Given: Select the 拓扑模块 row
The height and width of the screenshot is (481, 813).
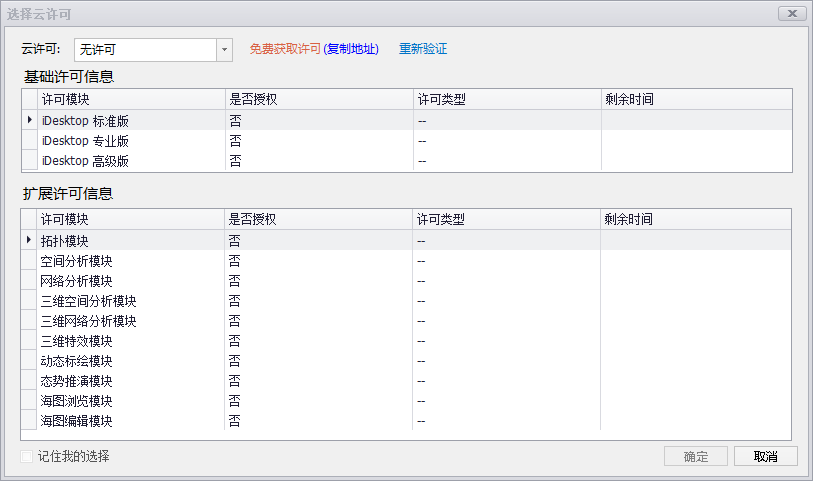Looking at the screenshot, I should point(406,240).
